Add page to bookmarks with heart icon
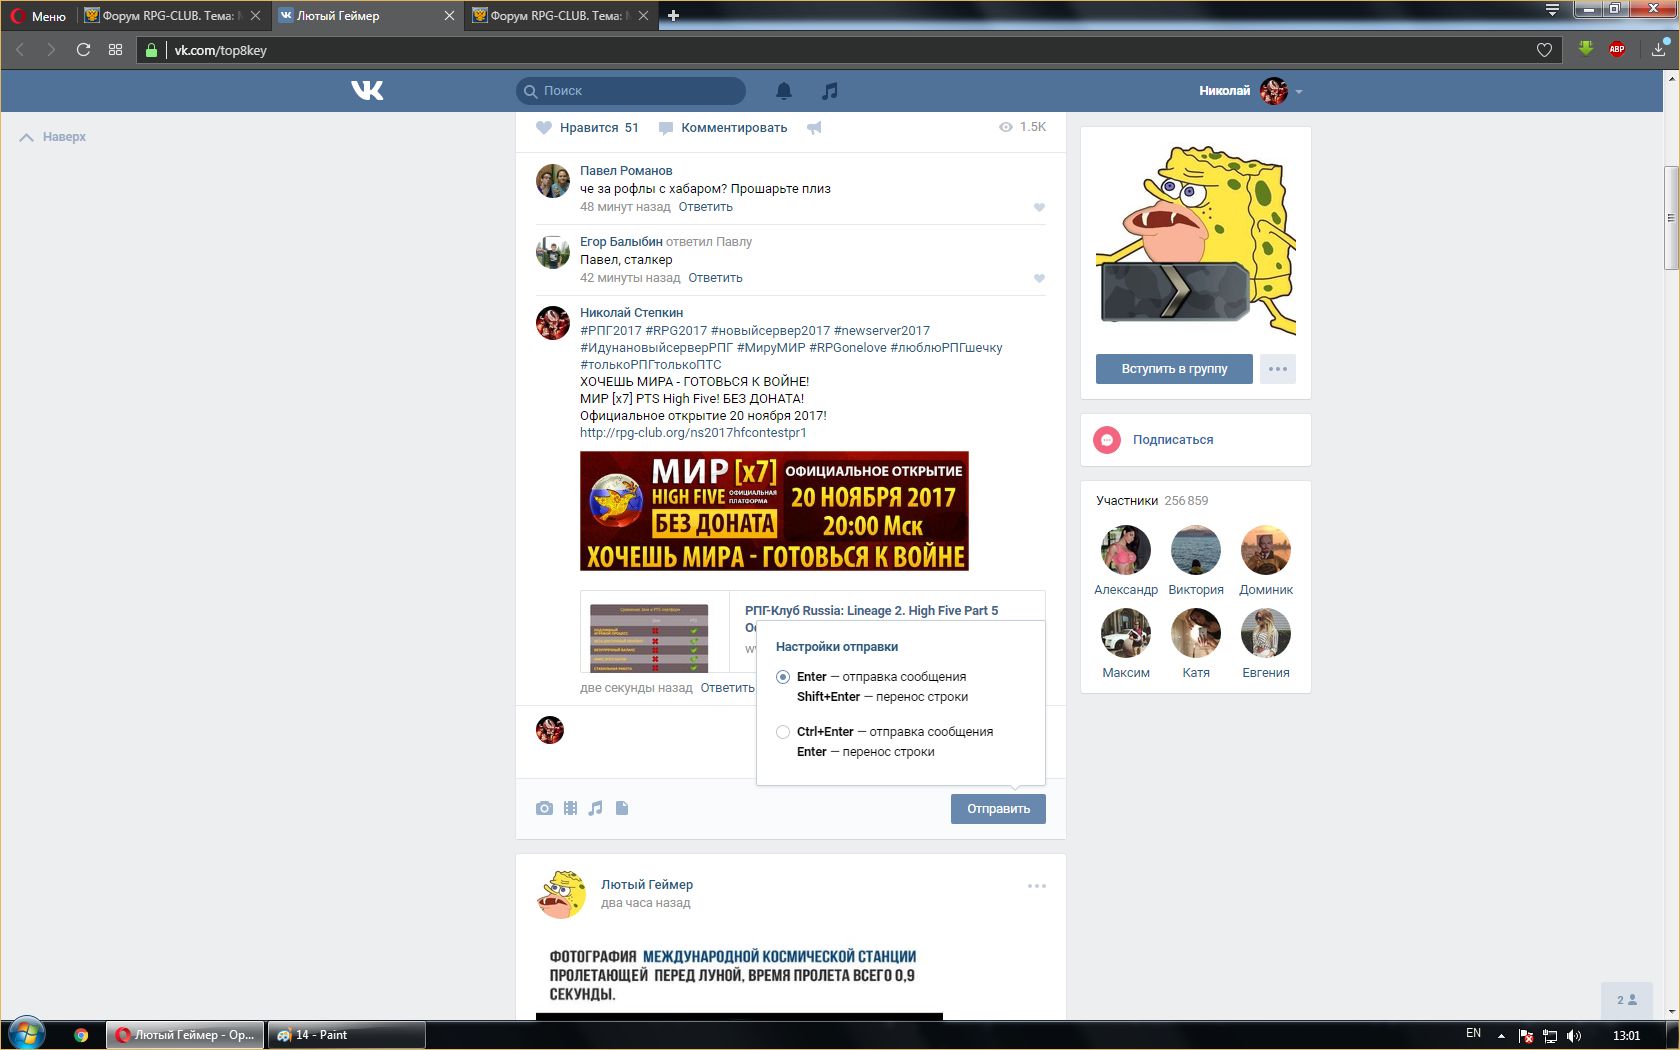Image resolution: width=1680 pixels, height=1050 pixels. click(1544, 50)
